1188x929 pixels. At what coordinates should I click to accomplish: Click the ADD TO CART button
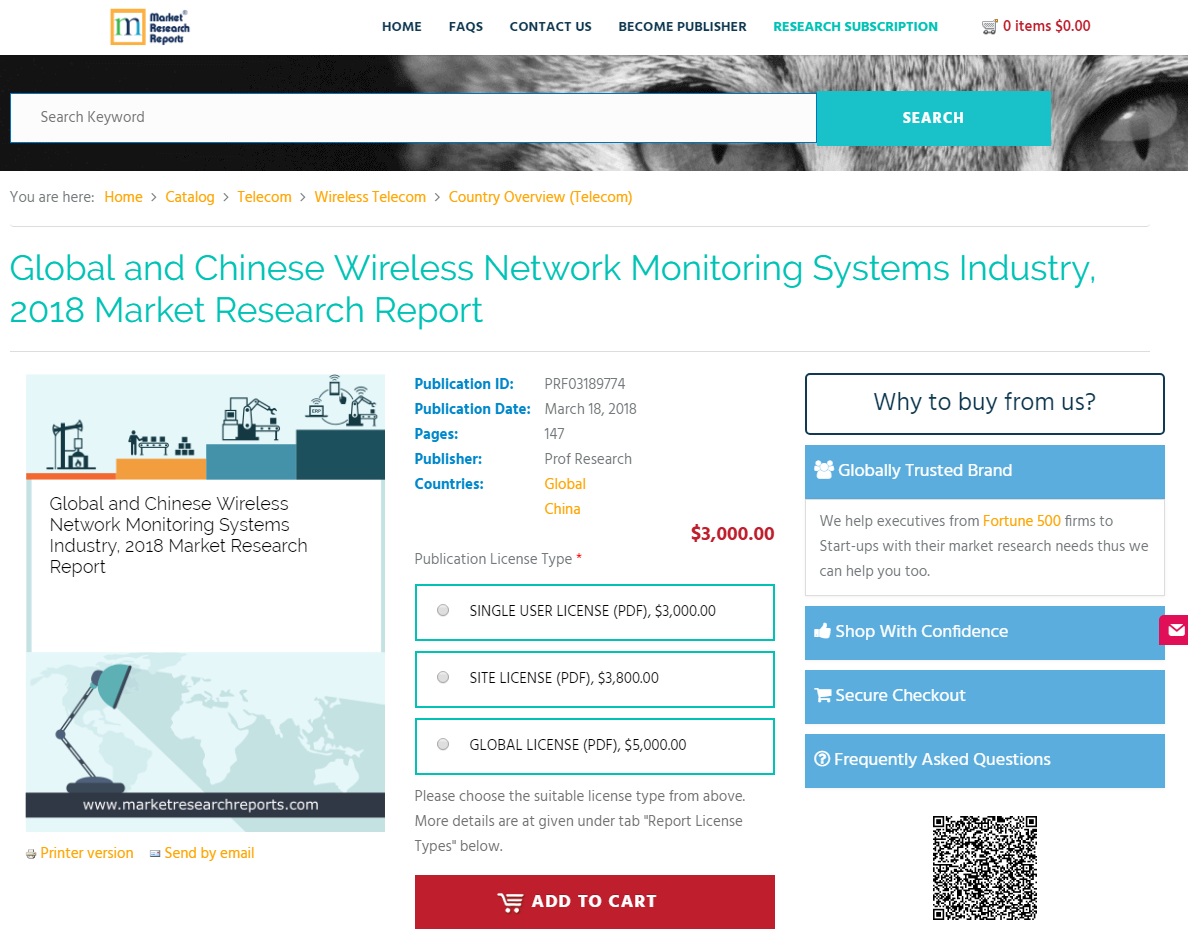pos(594,901)
